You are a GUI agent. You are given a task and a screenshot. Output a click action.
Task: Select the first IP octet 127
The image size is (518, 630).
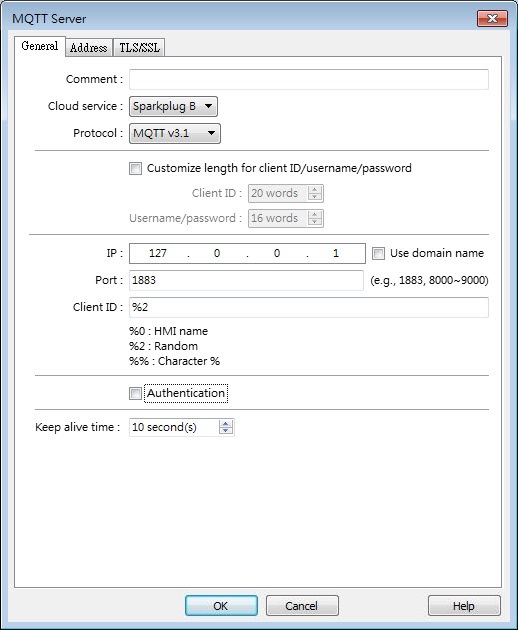pyautogui.click(x=158, y=253)
